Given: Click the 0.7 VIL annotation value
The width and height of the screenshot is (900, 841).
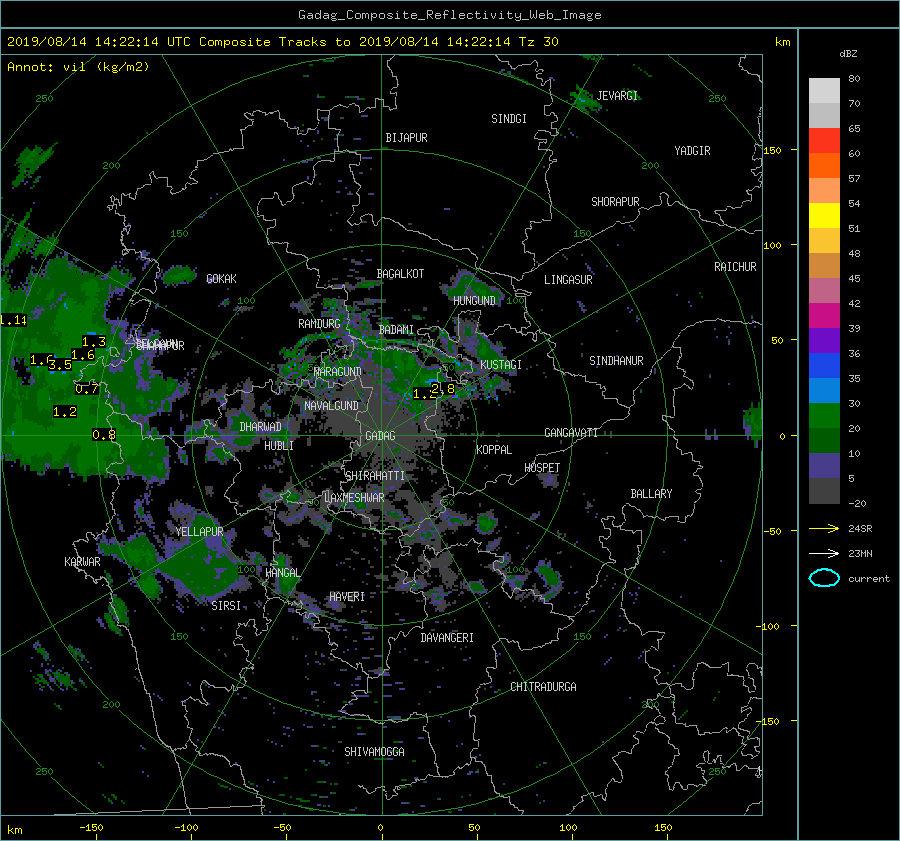Looking at the screenshot, I should click(x=87, y=389).
